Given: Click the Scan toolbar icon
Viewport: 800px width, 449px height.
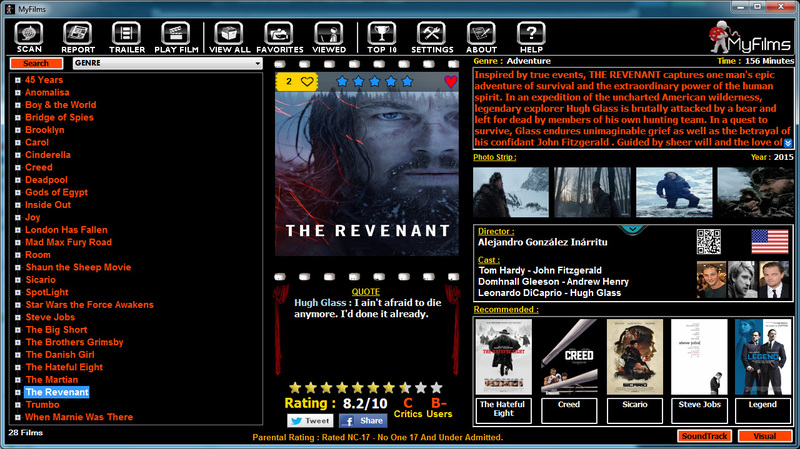Looking at the screenshot, I should coord(29,37).
